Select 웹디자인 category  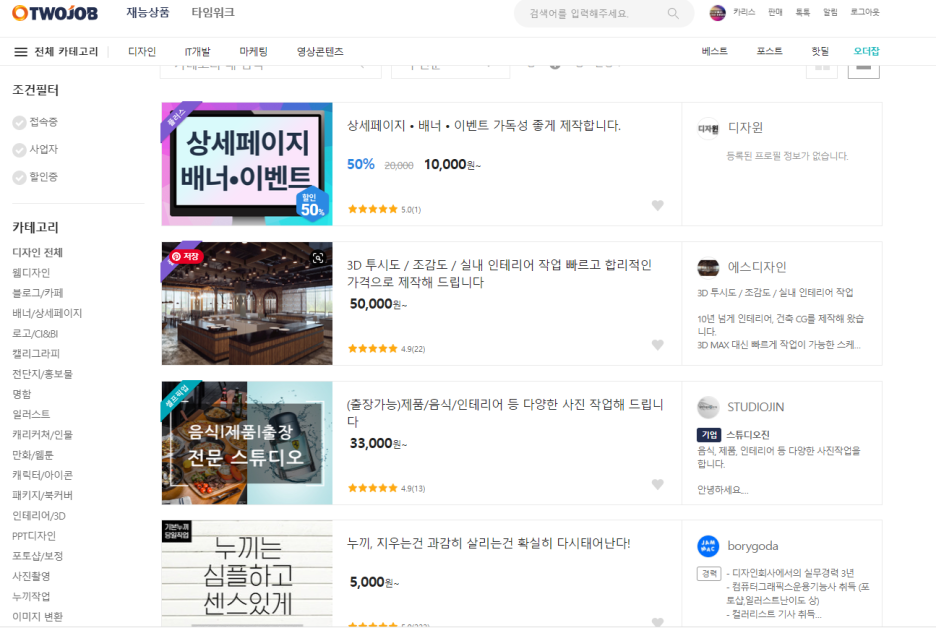[31, 273]
